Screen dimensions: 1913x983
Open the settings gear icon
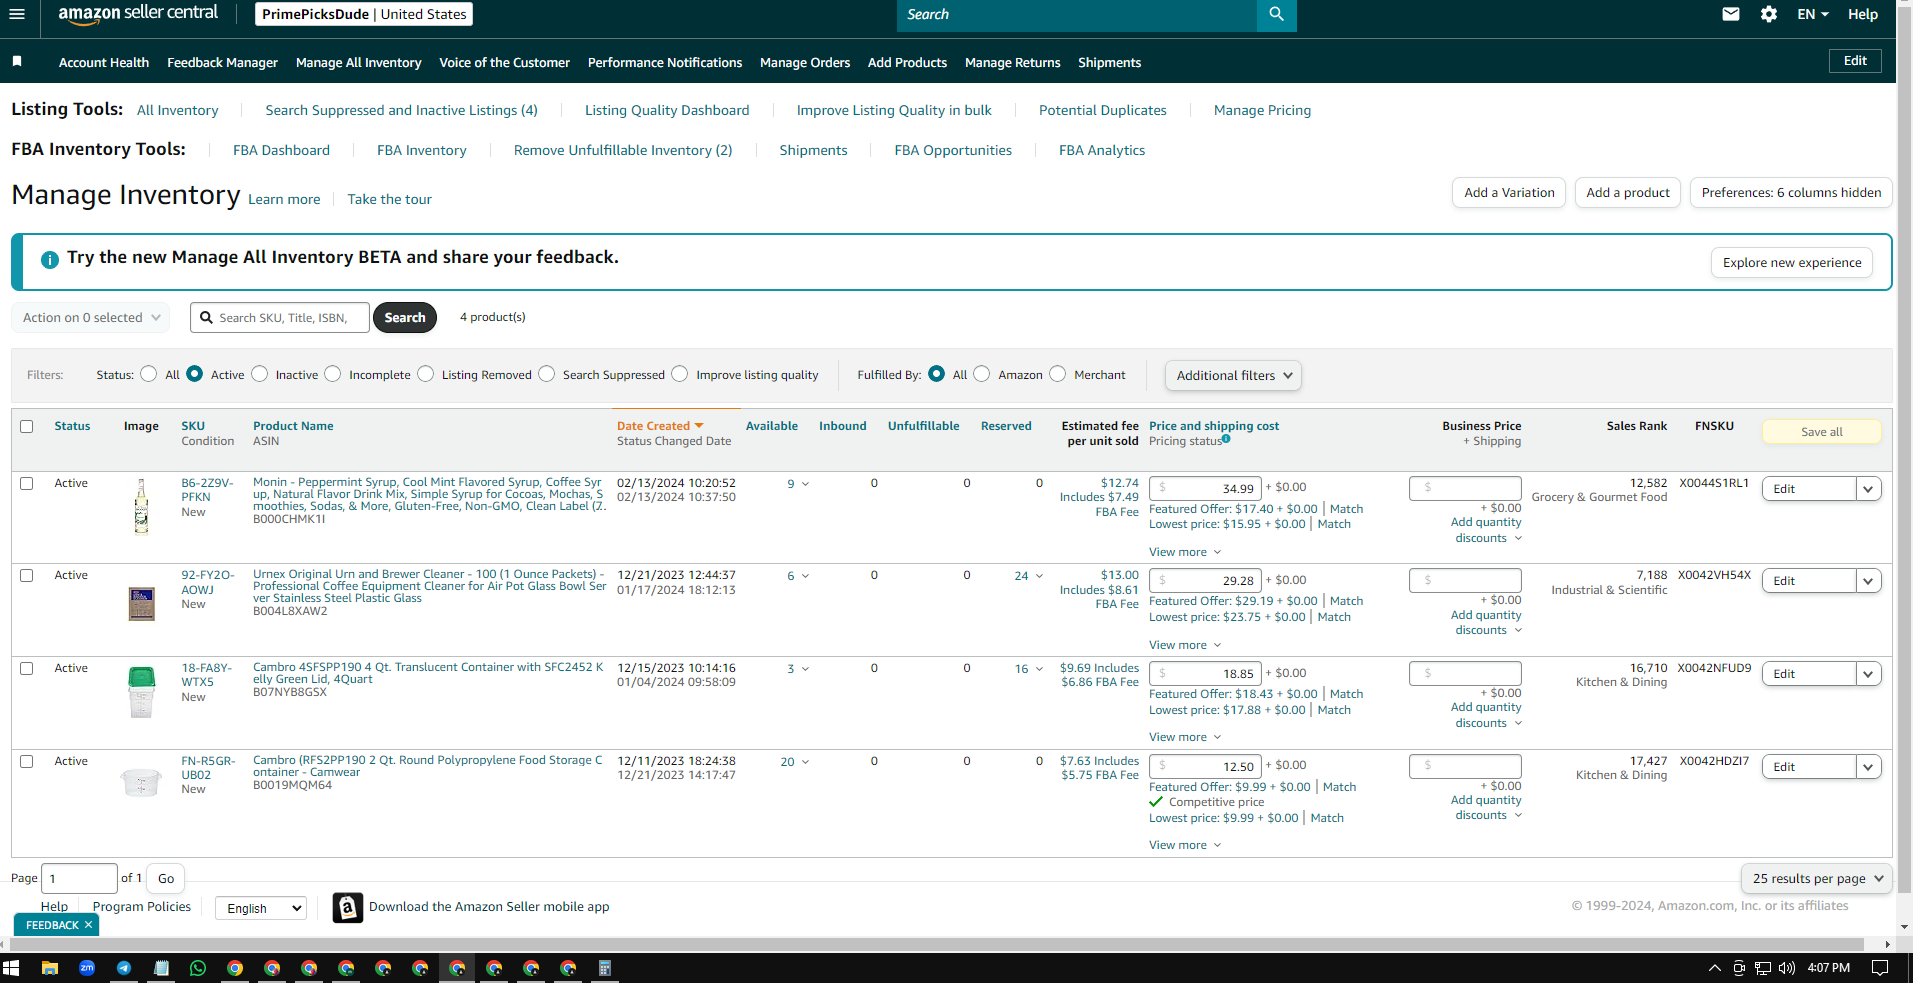(x=1769, y=14)
